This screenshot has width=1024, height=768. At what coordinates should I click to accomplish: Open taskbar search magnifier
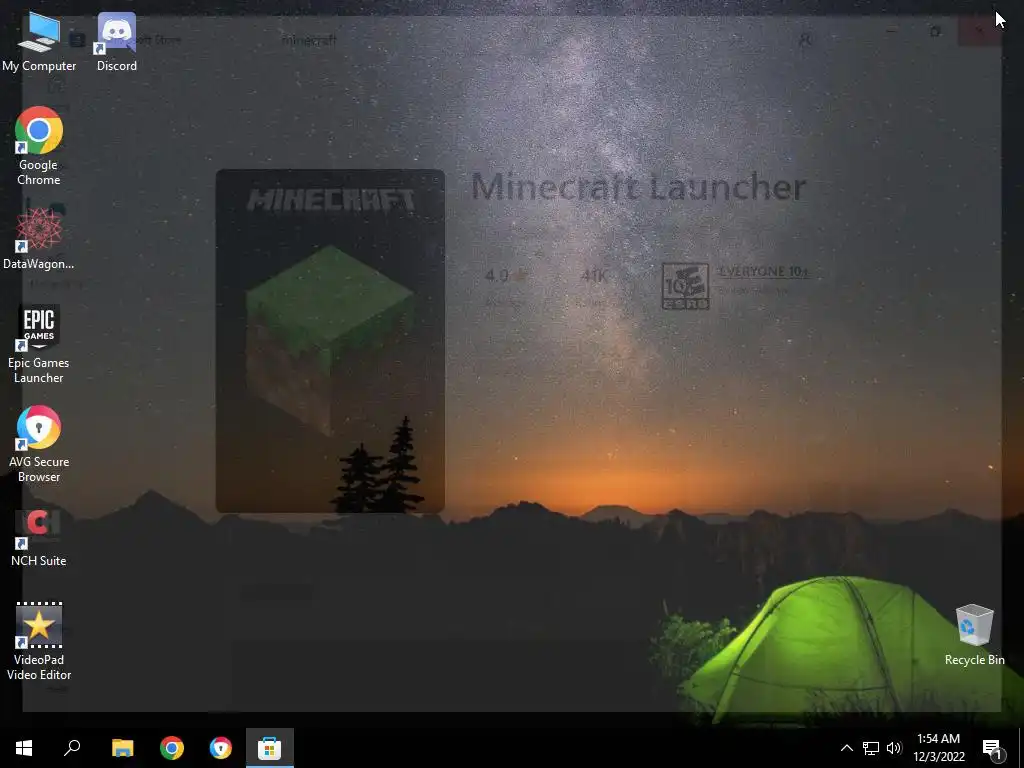point(72,748)
